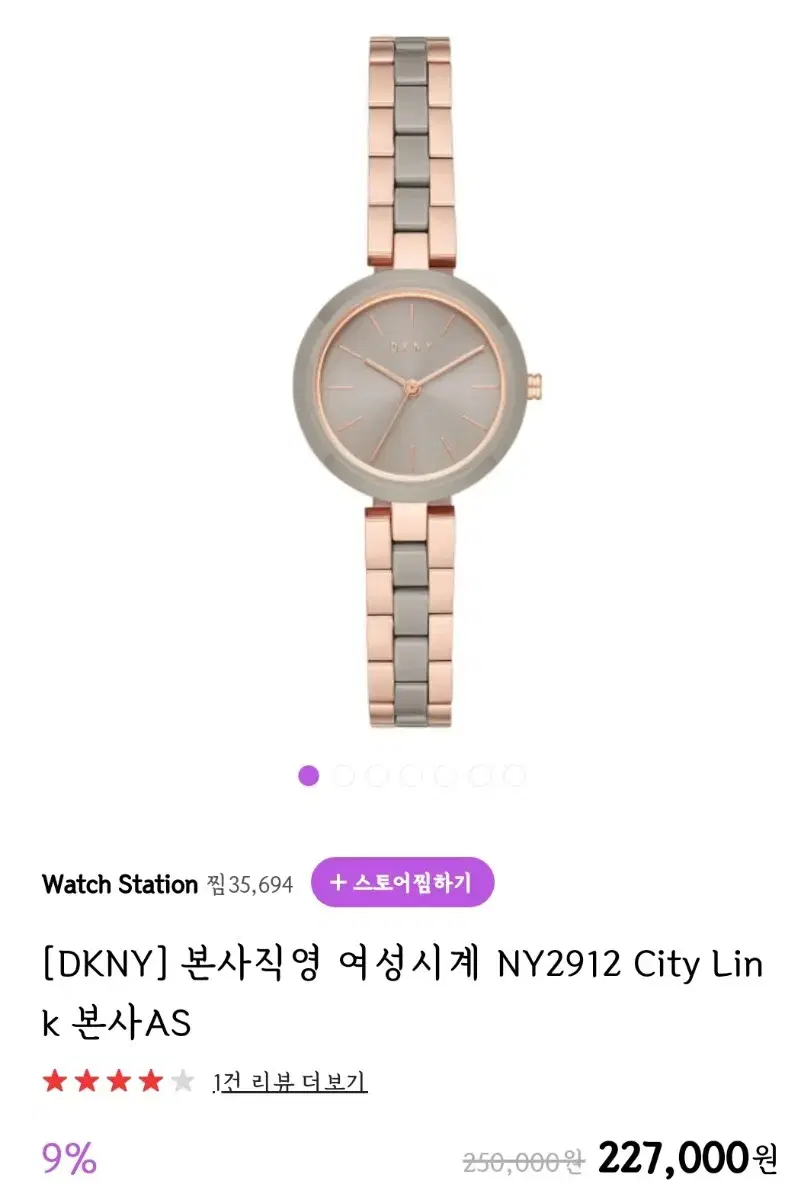Click the third red rating star

coord(119,1081)
